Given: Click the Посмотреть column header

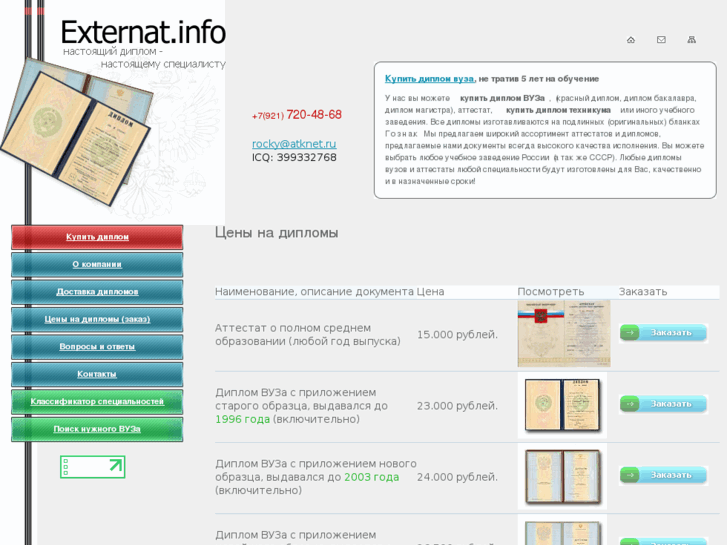Looking at the screenshot, I should point(551,292).
